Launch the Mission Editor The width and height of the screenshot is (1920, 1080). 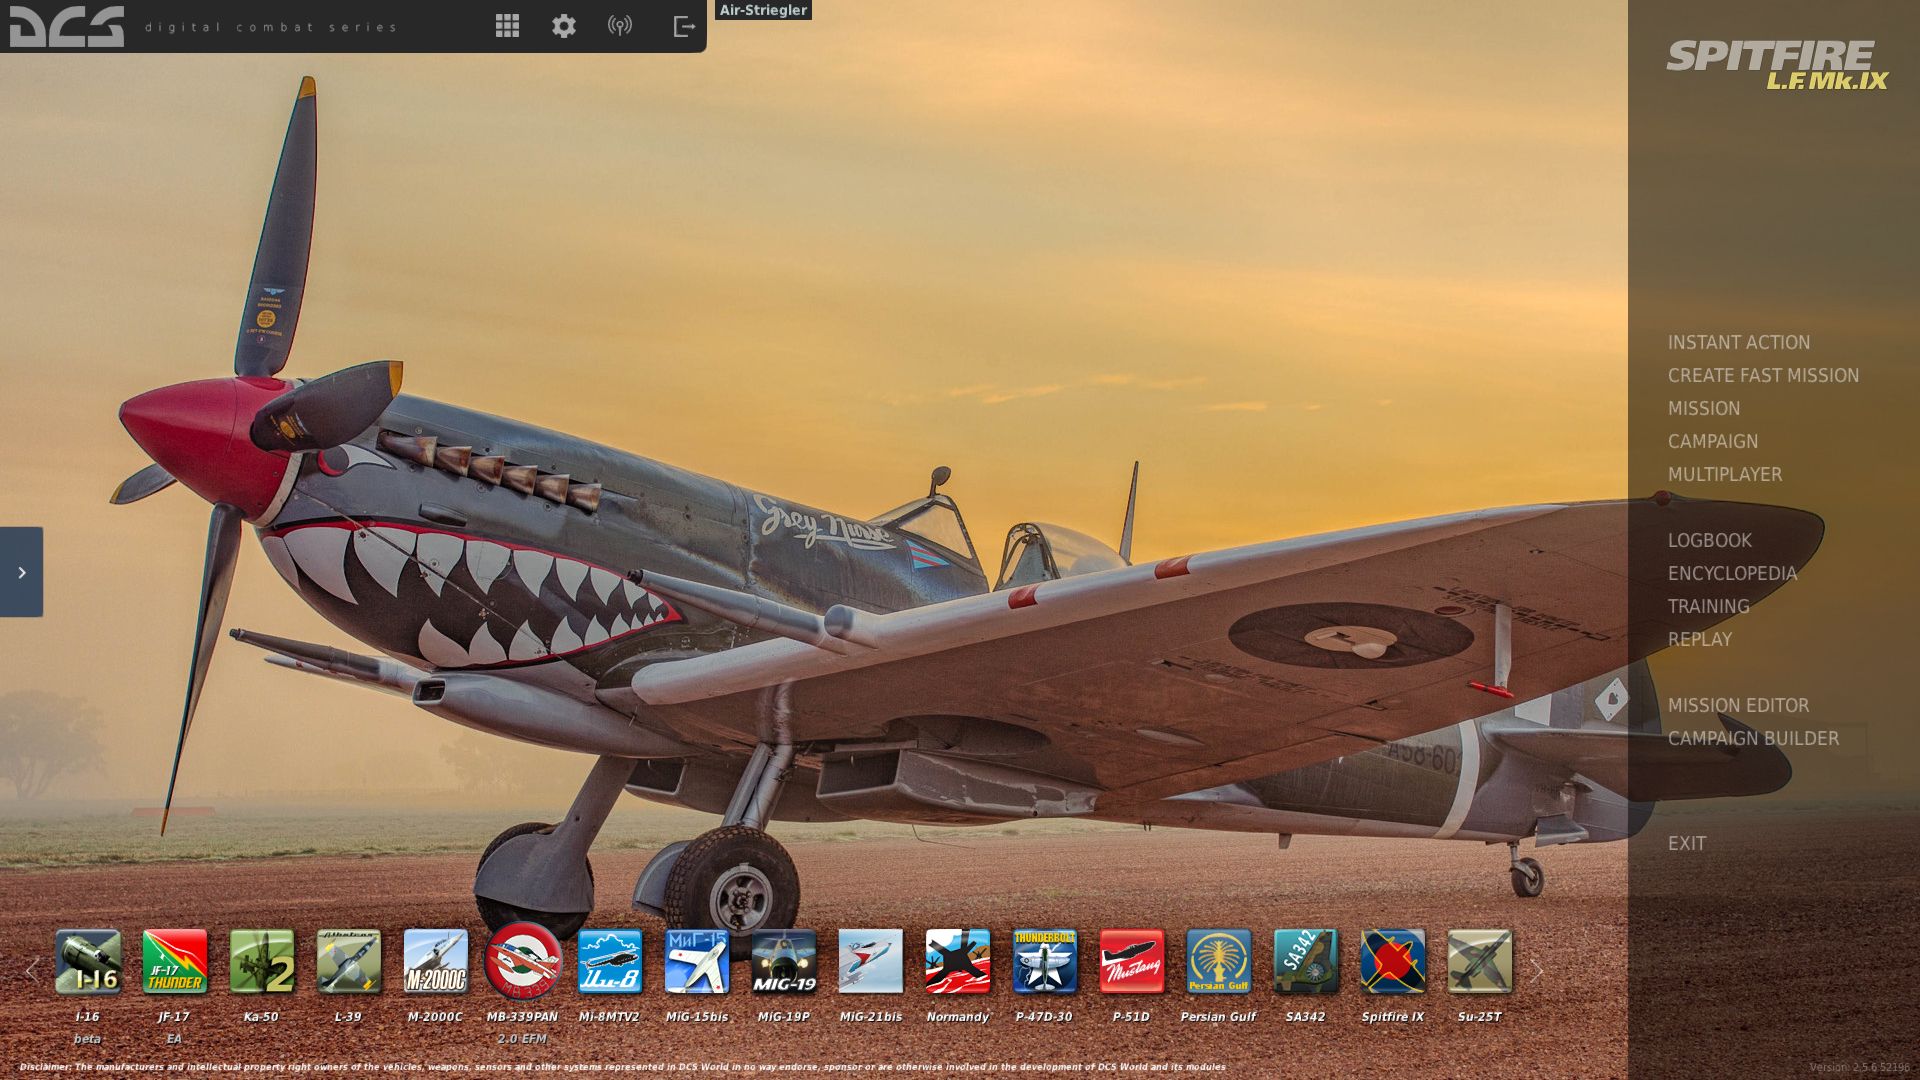(x=1737, y=706)
